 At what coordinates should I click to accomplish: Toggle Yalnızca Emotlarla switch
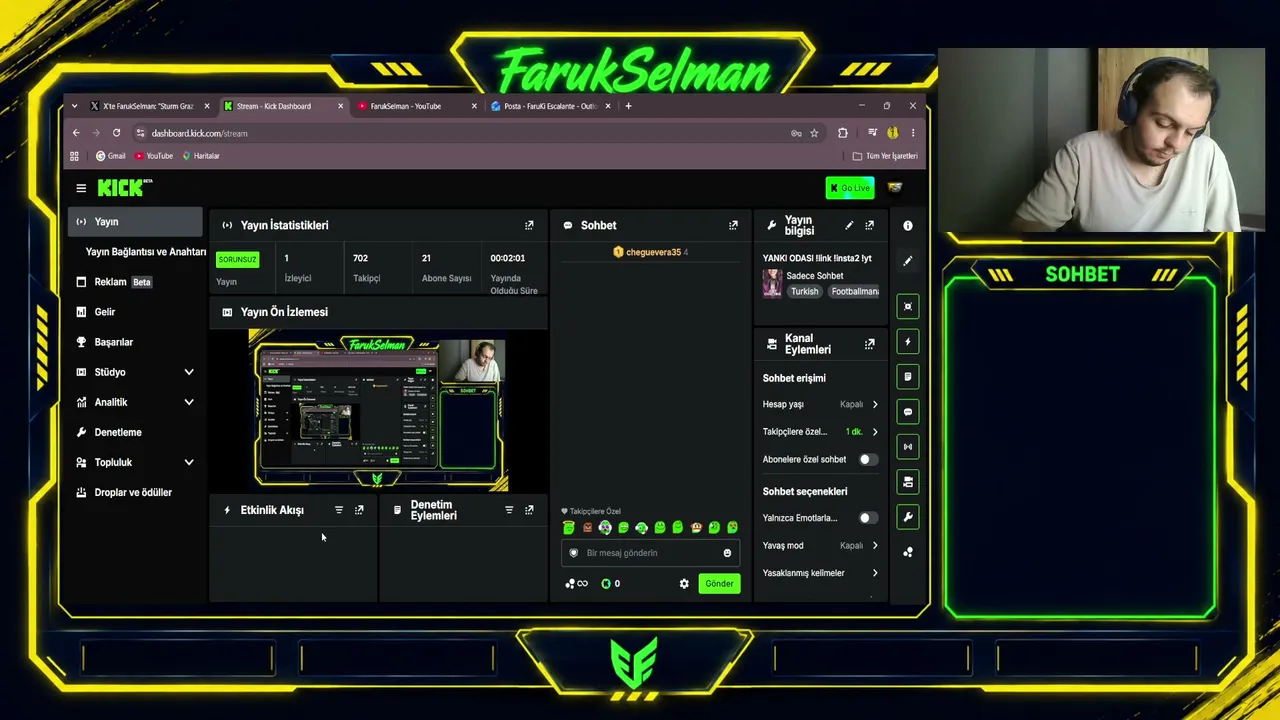click(868, 518)
